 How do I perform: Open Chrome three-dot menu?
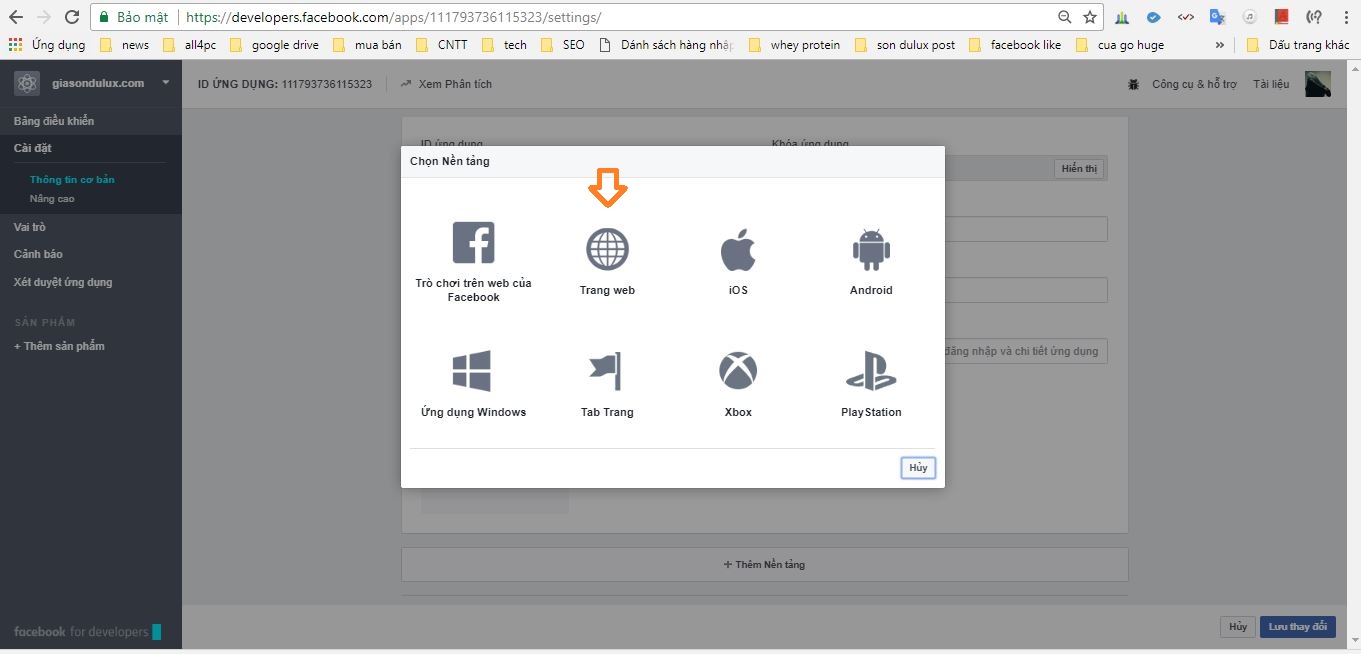click(x=1345, y=17)
